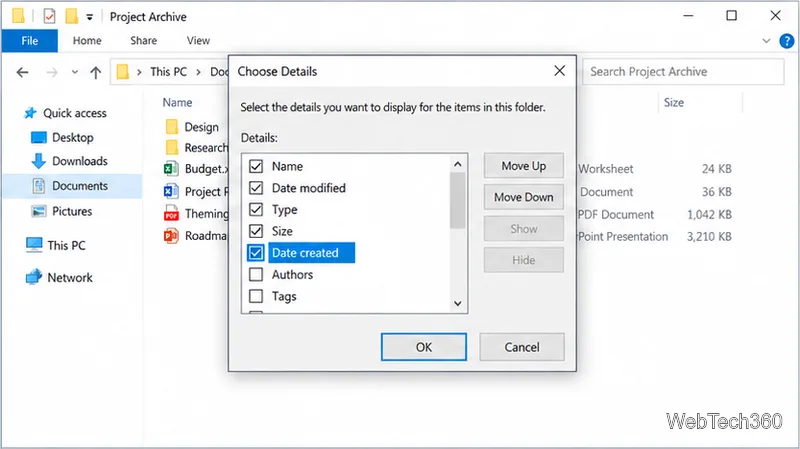The image size is (800, 449).
Task: Select the Roadmap PowerPoint file icon
Action: pos(171,236)
